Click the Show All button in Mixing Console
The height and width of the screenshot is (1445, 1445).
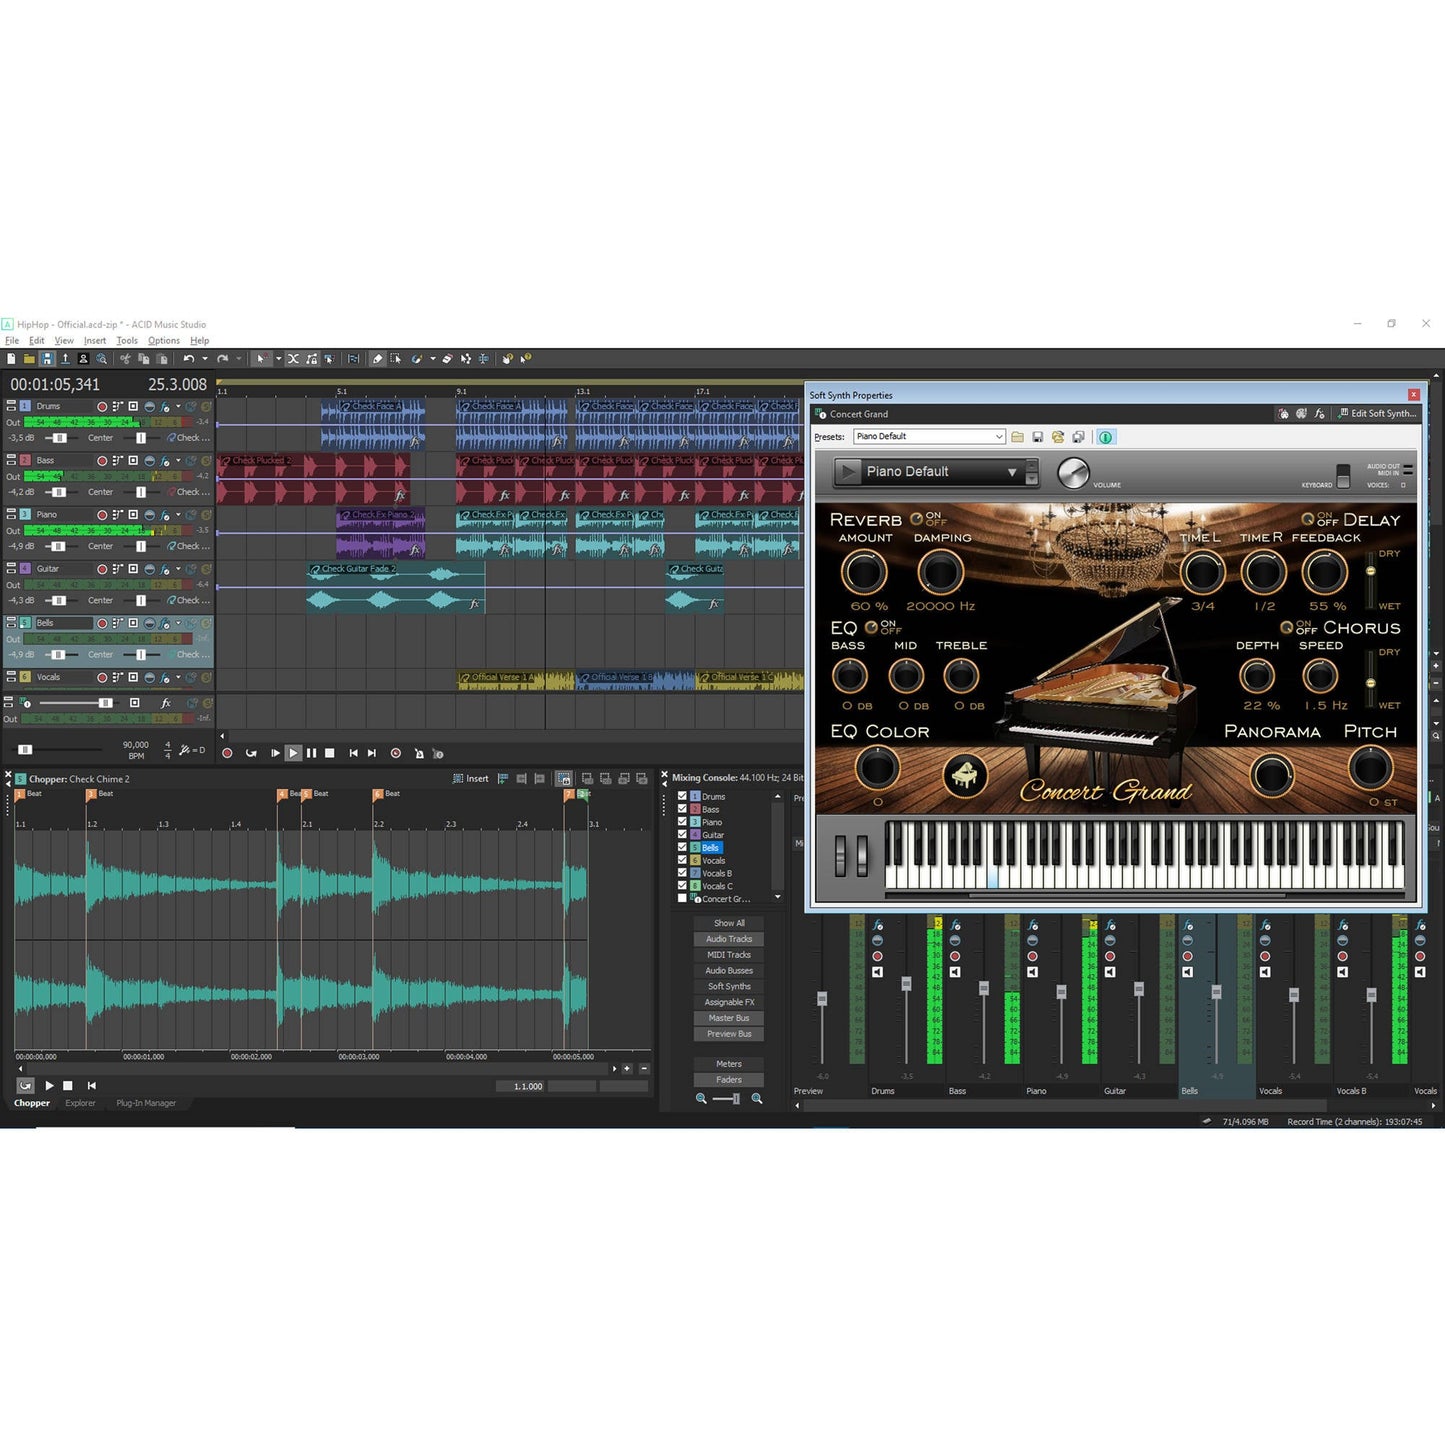click(728, 922)
